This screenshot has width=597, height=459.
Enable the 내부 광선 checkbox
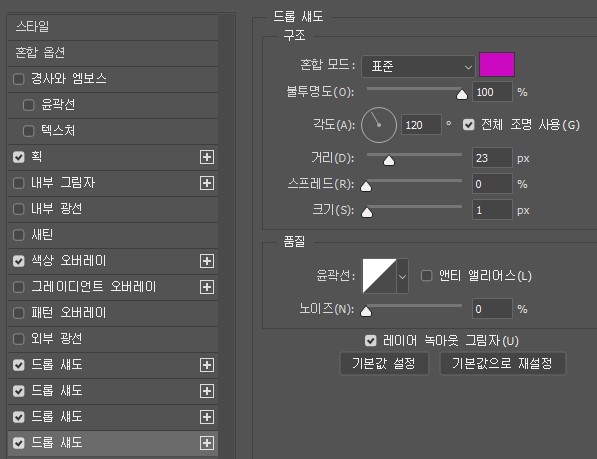(19, 209)
